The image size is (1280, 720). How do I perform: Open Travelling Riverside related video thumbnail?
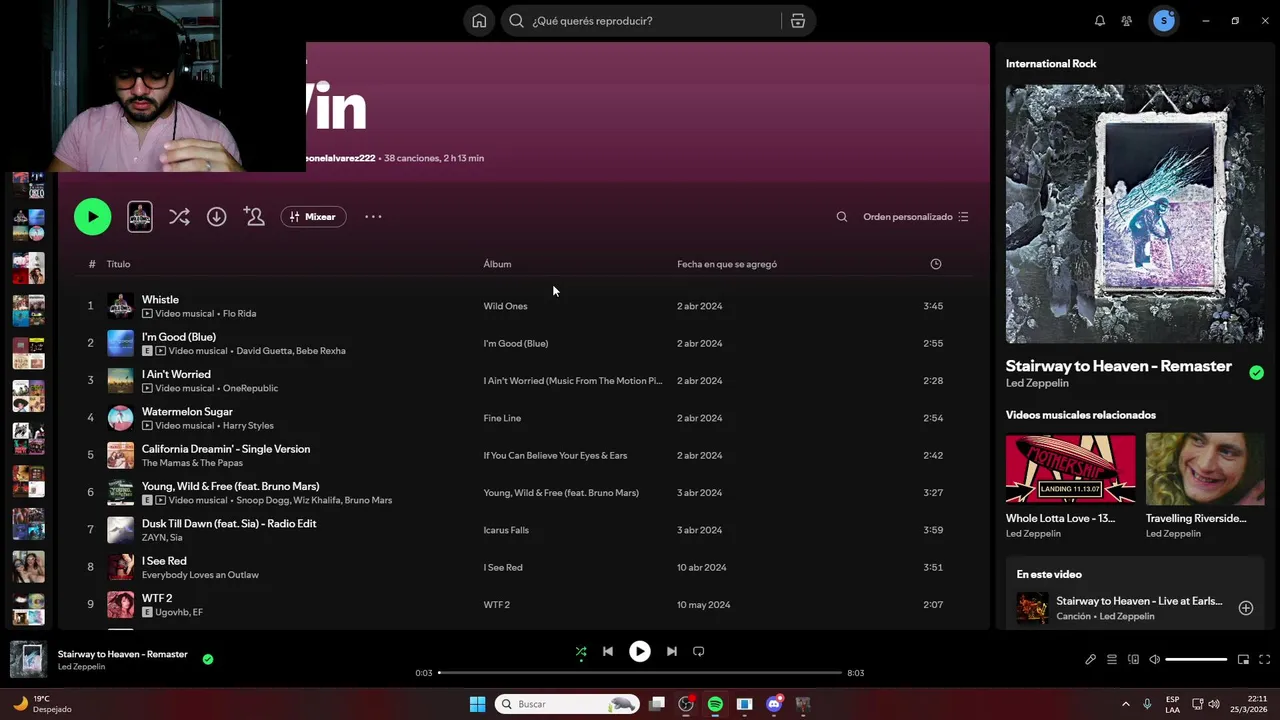1205,469
